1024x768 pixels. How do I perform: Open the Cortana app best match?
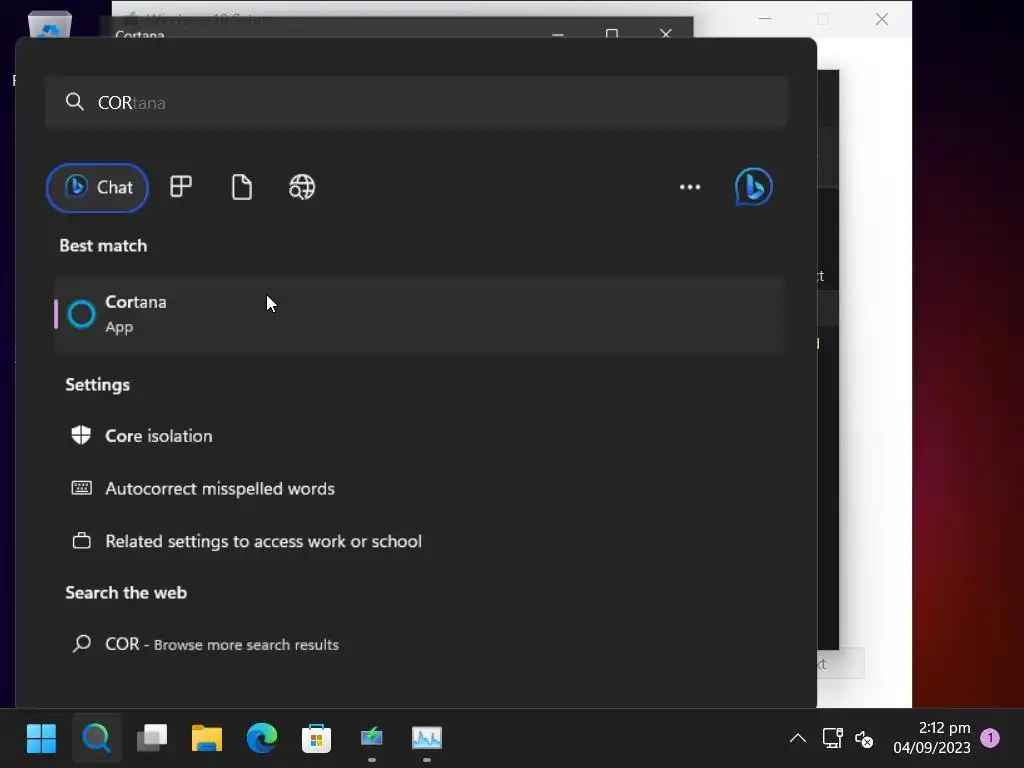point(419,314)
